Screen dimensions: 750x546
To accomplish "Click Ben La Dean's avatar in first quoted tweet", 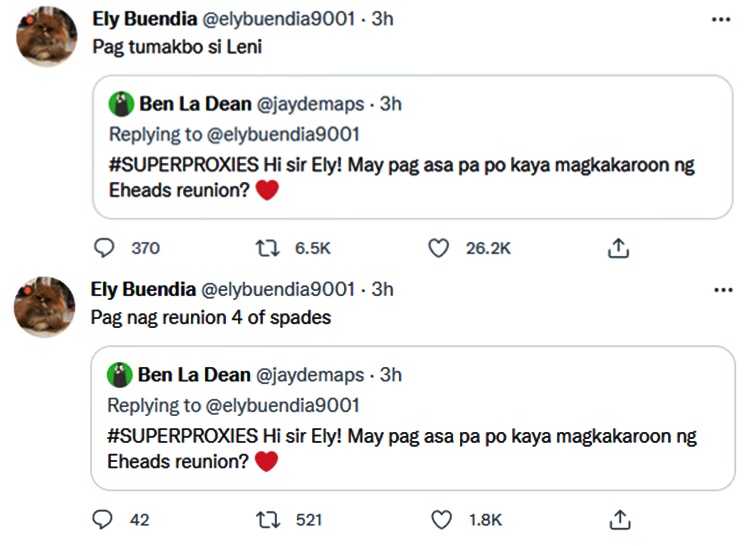I will 121,104.
